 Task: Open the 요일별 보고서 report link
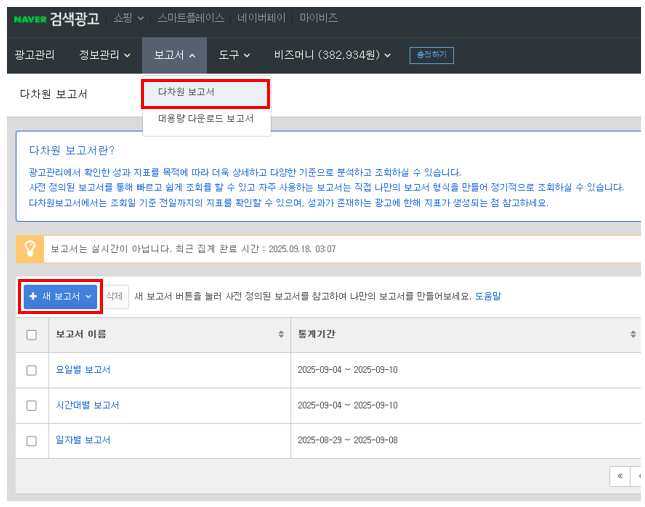(x=83, y=370)
